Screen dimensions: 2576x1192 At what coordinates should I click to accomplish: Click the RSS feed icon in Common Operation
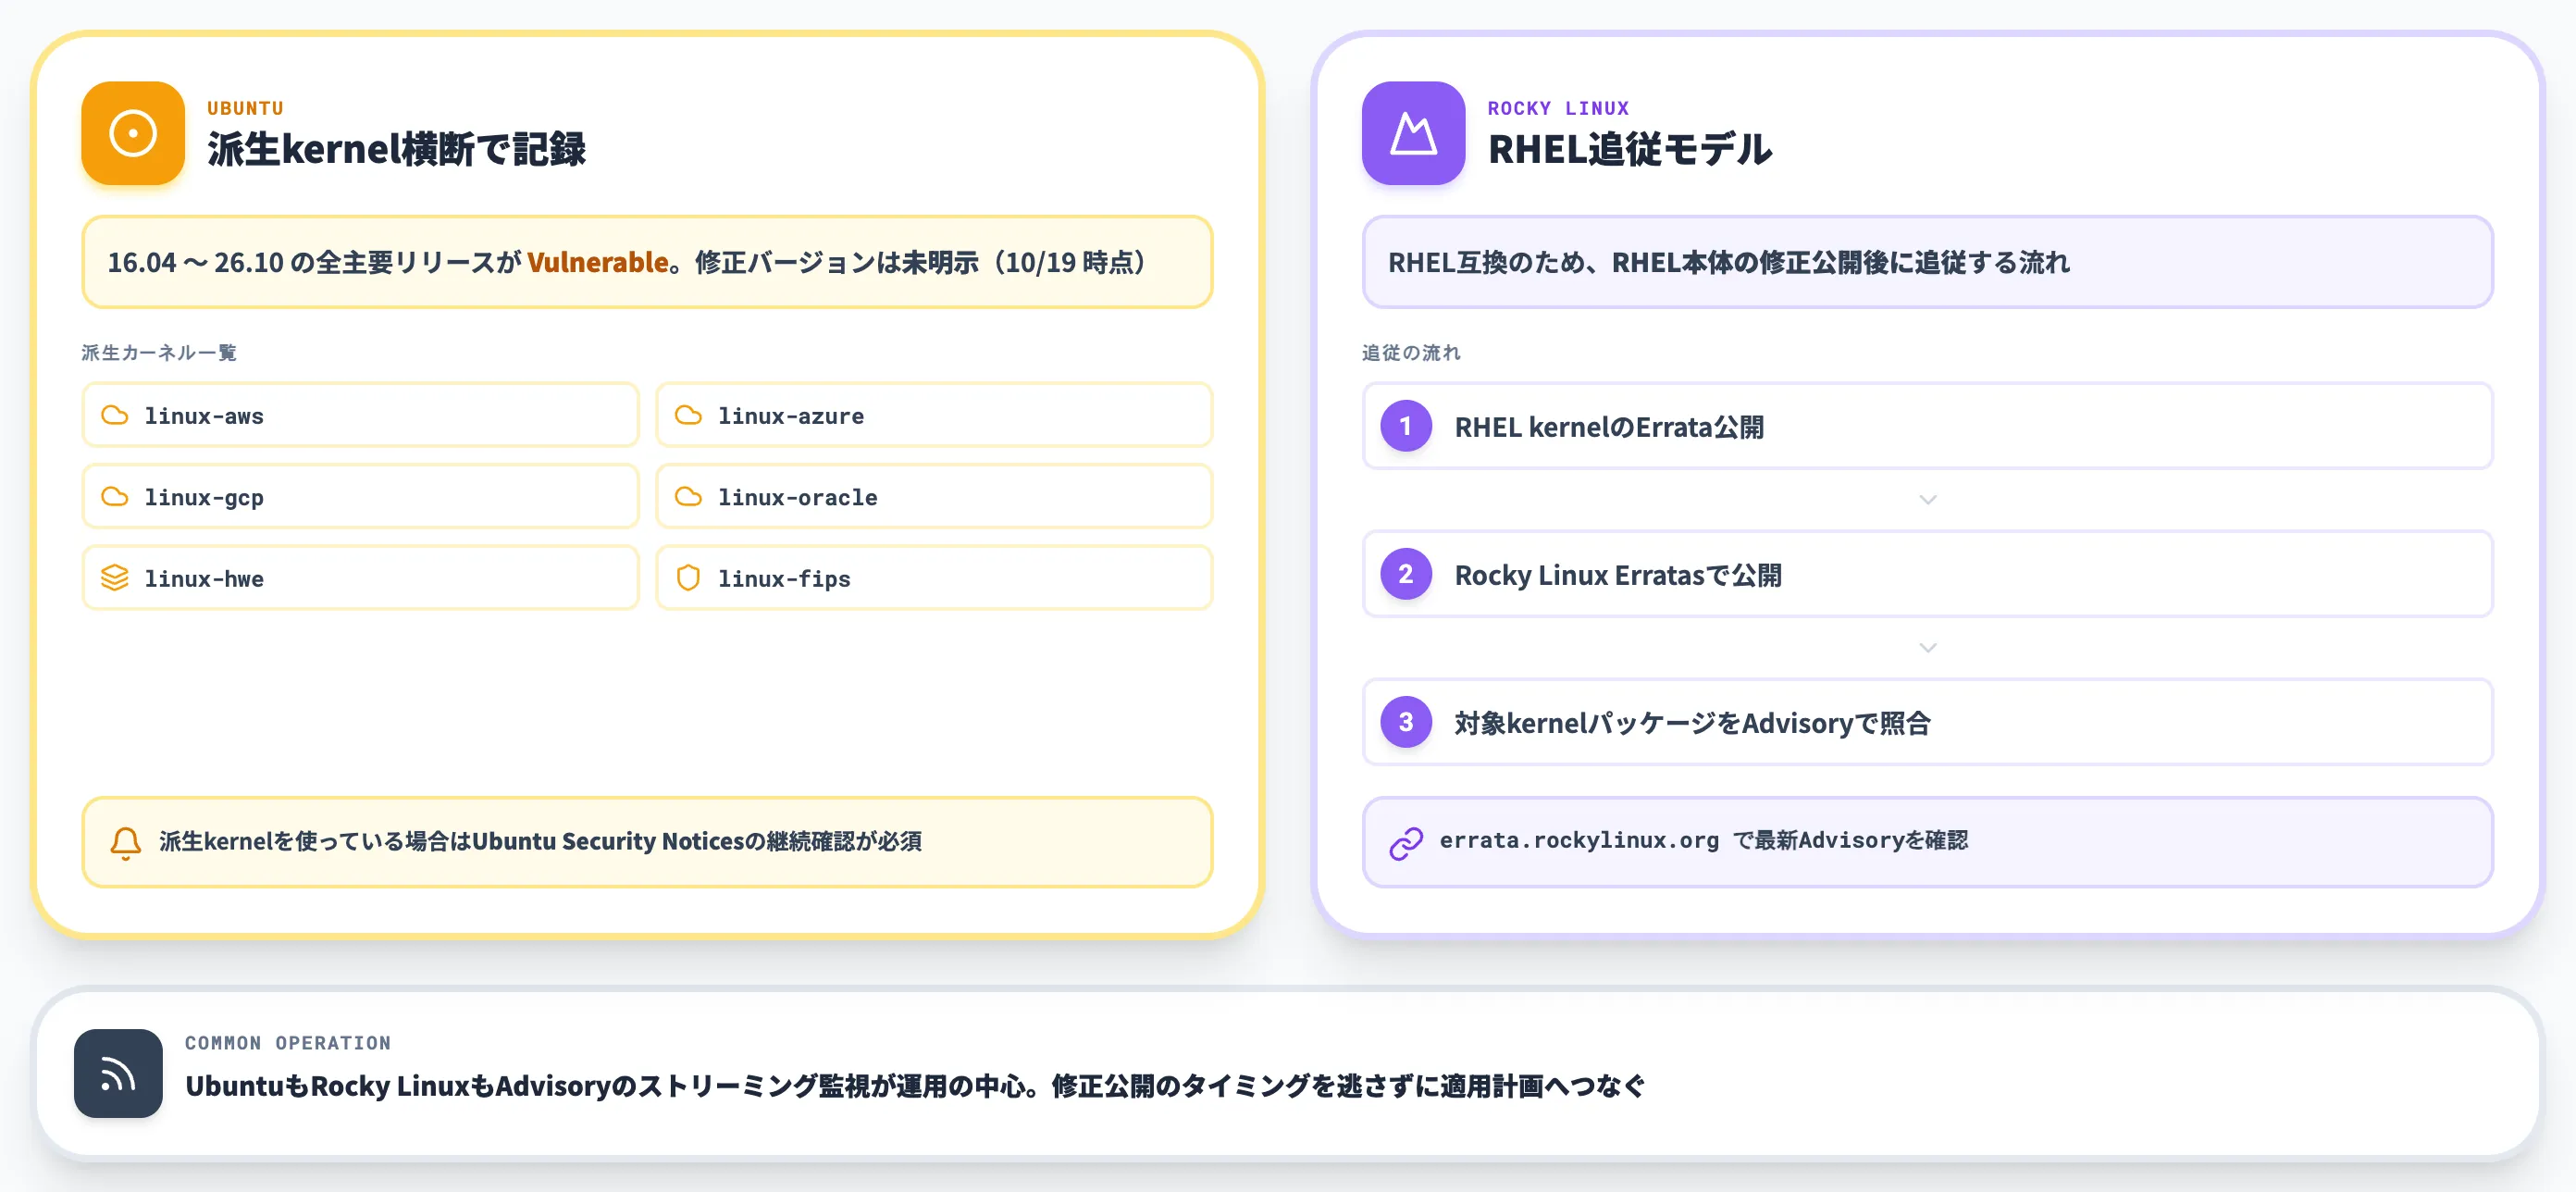click(x=118, y=1073)
